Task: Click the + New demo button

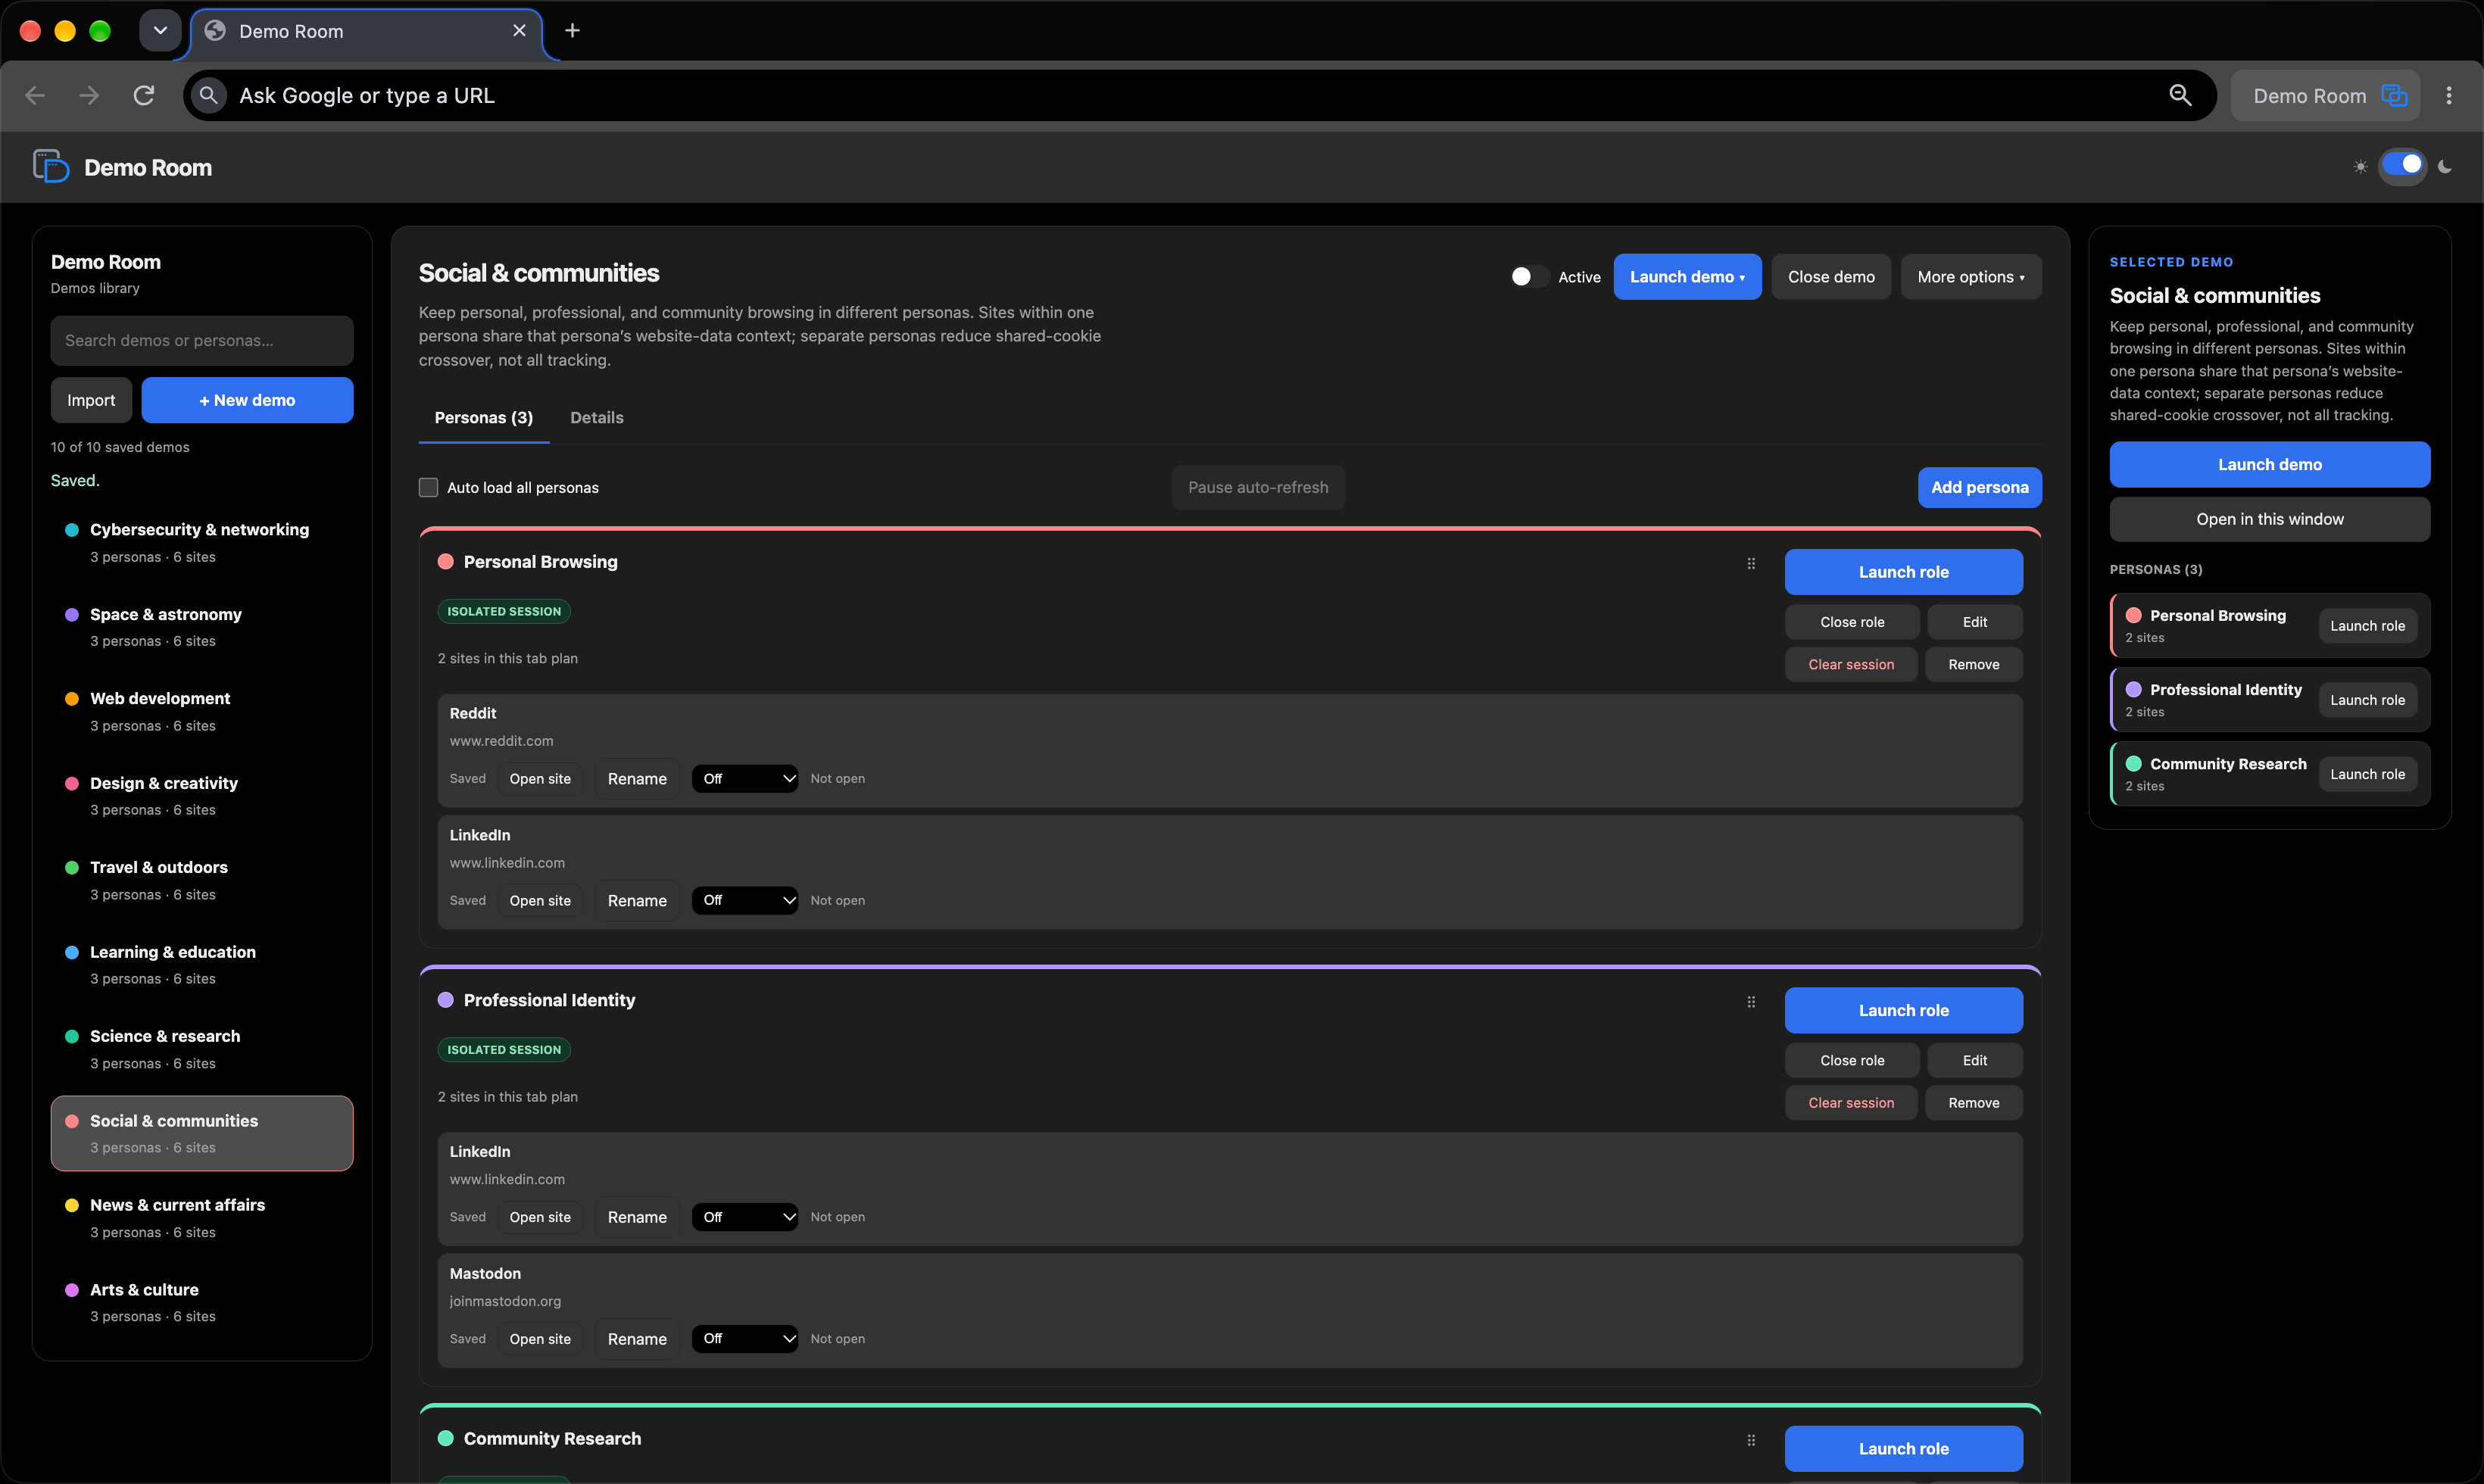Action: (x=247, y=400)
